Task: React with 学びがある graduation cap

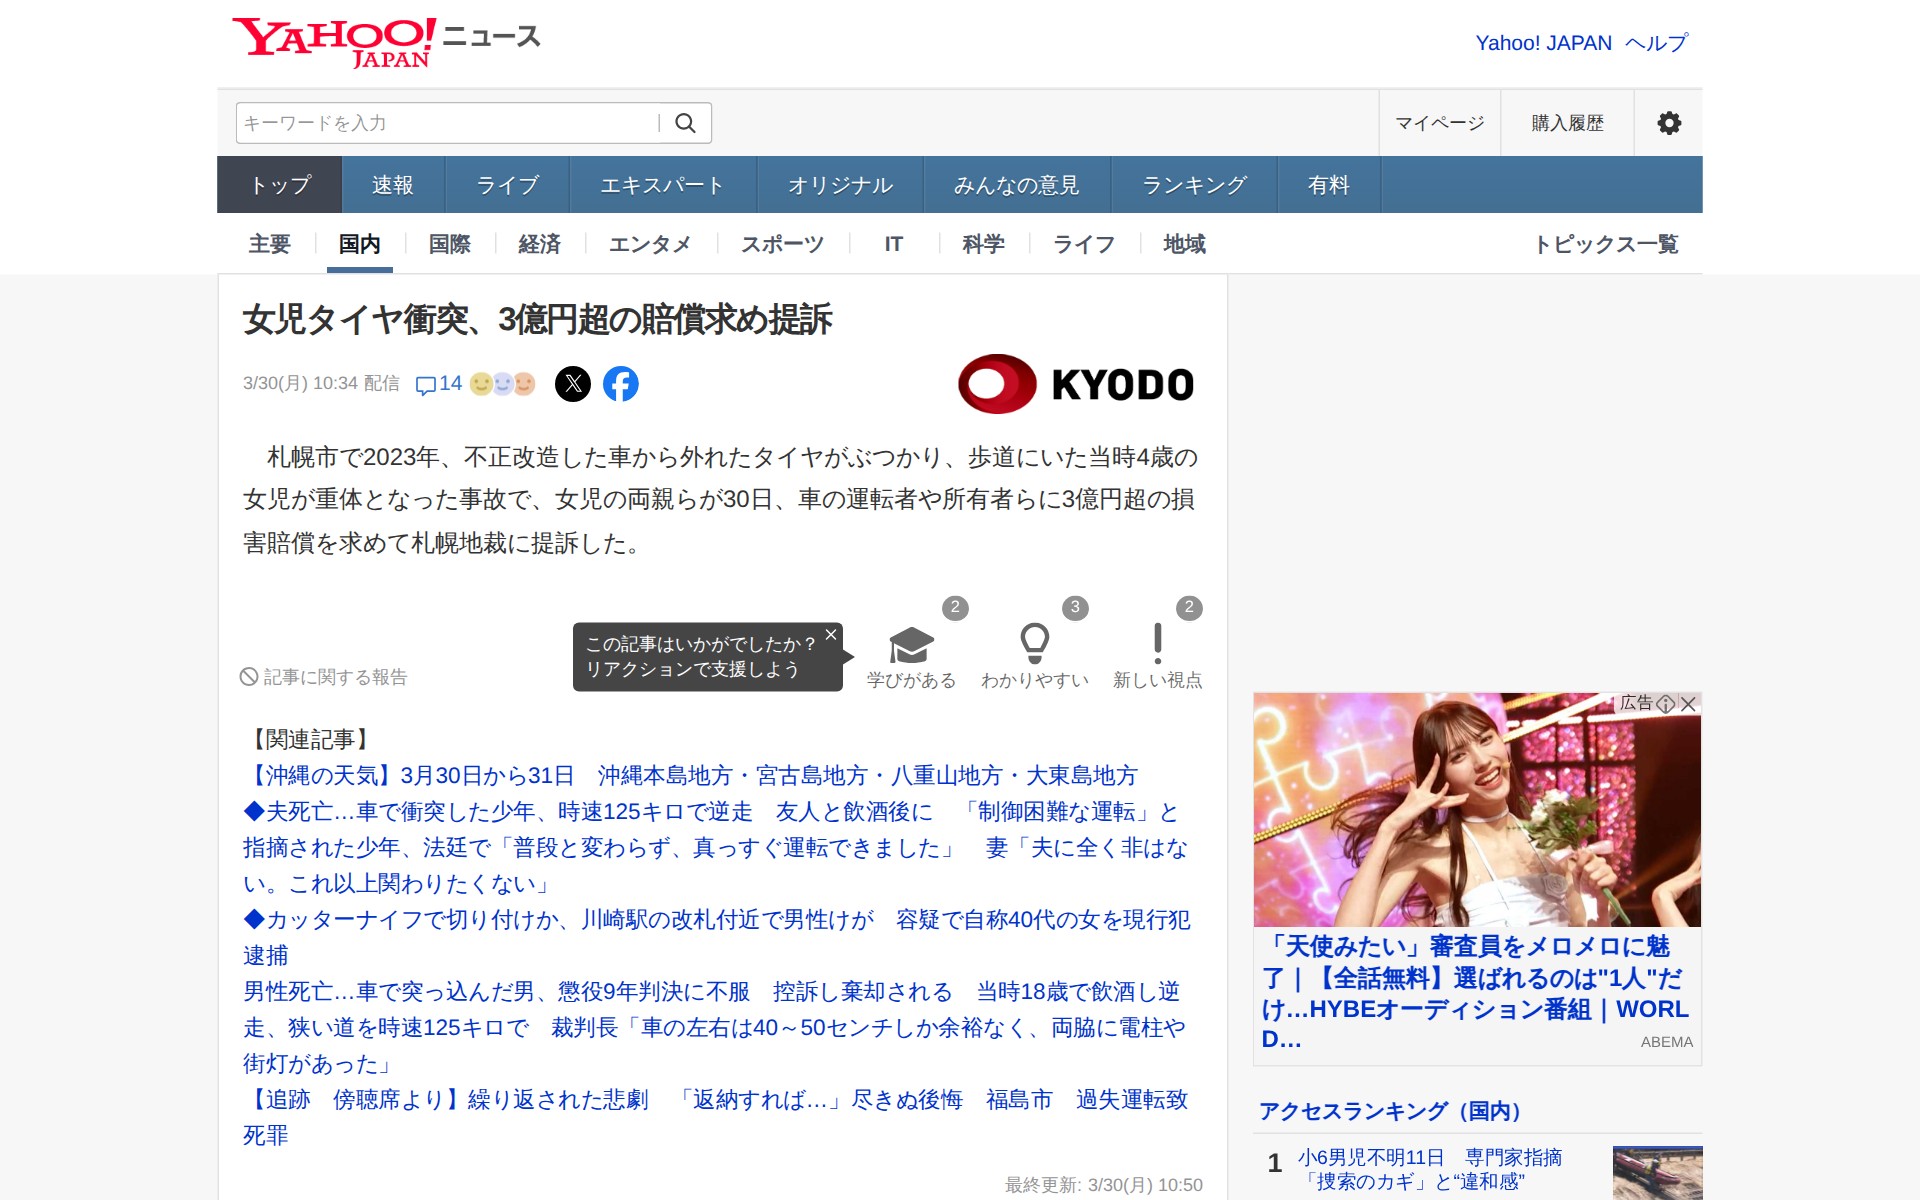Action: 911,647
